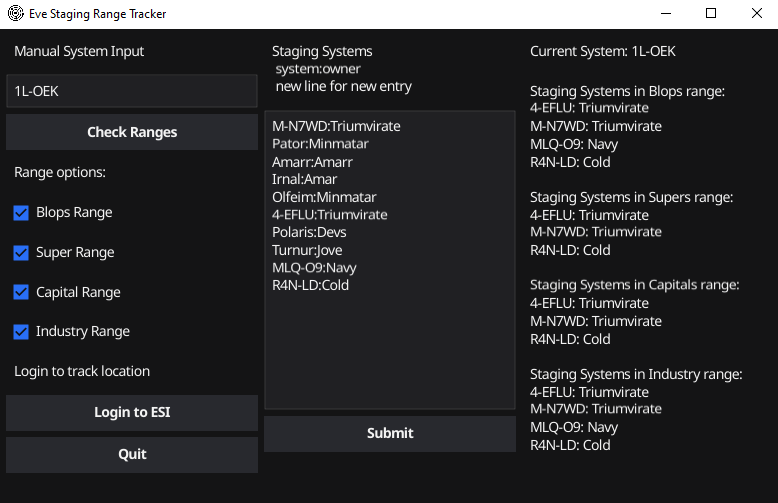Image resolution: width=778 pixels, height=503 pixels.
Task: Click R4N-LD: Cold under Capitals range
Action: (570, 339)
